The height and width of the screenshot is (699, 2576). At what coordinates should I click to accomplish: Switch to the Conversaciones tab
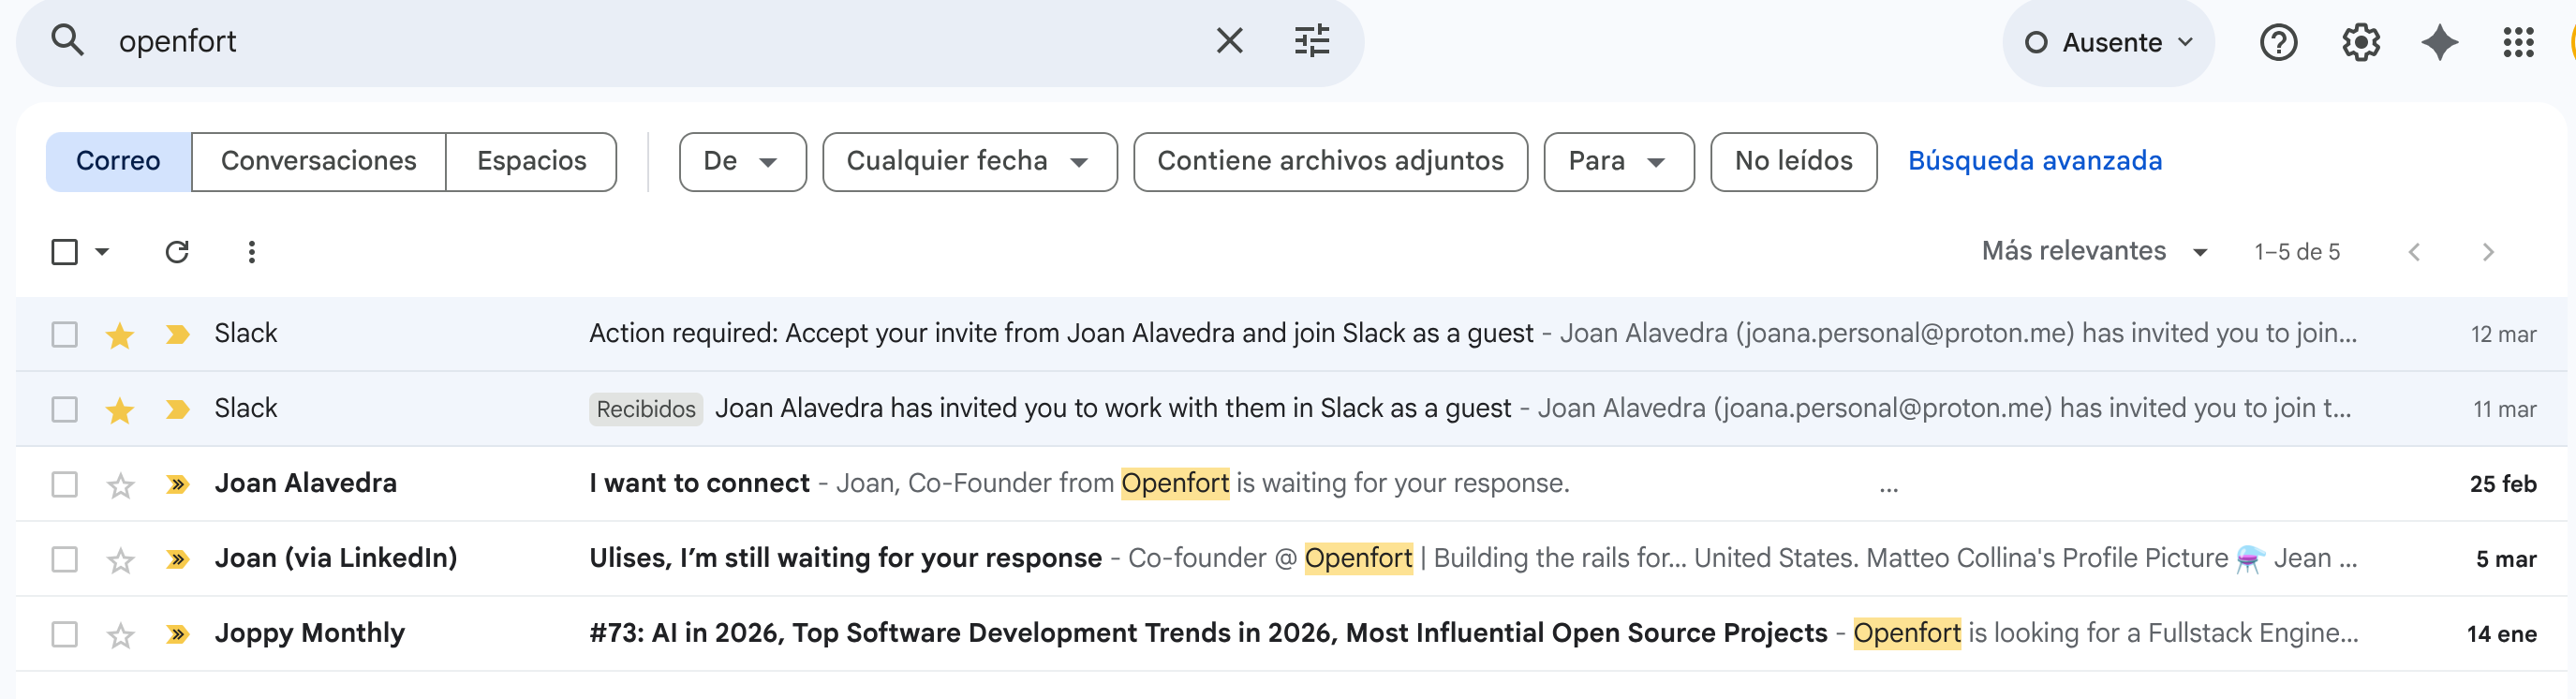pyautogui.click(x=318, y=161)
